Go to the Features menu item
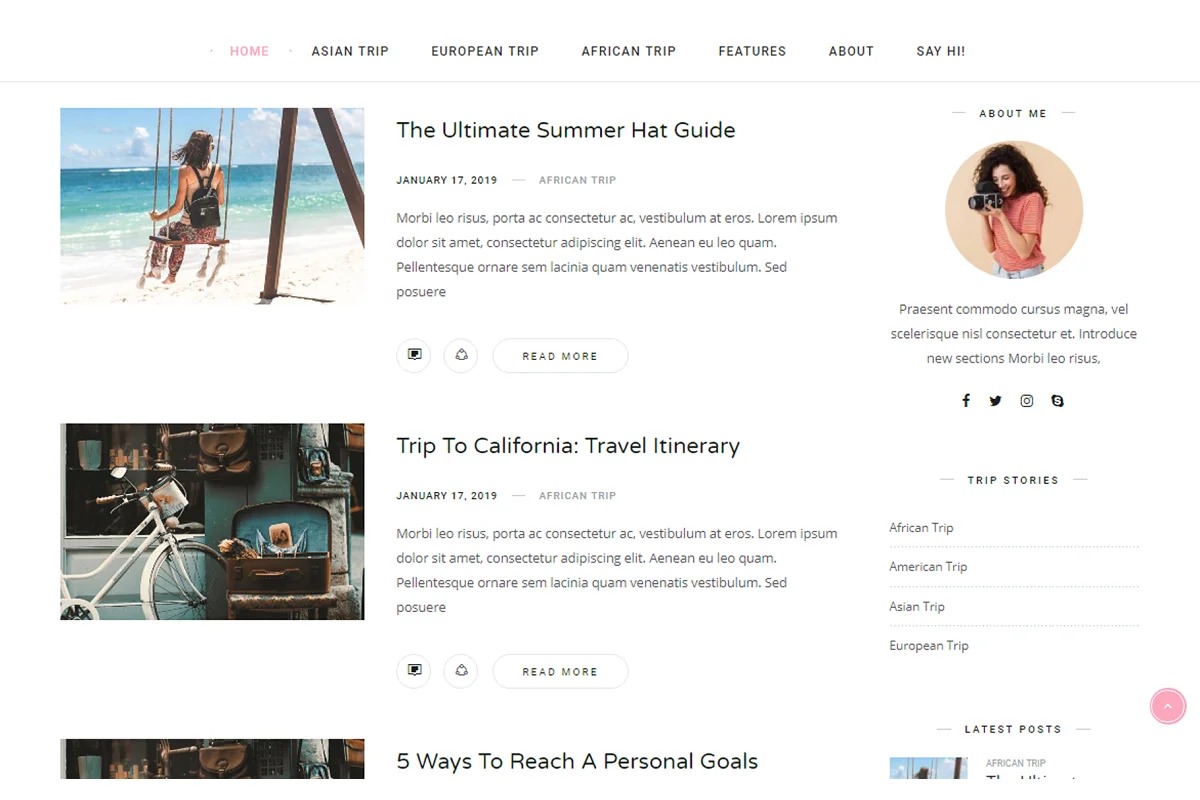Viewport: 1200px width, 800px height. point(752,51)
